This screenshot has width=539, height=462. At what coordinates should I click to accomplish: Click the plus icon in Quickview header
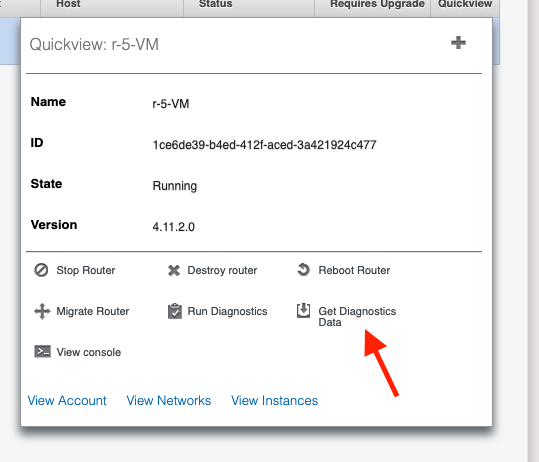pyautogui.click(x=458, y=43)
